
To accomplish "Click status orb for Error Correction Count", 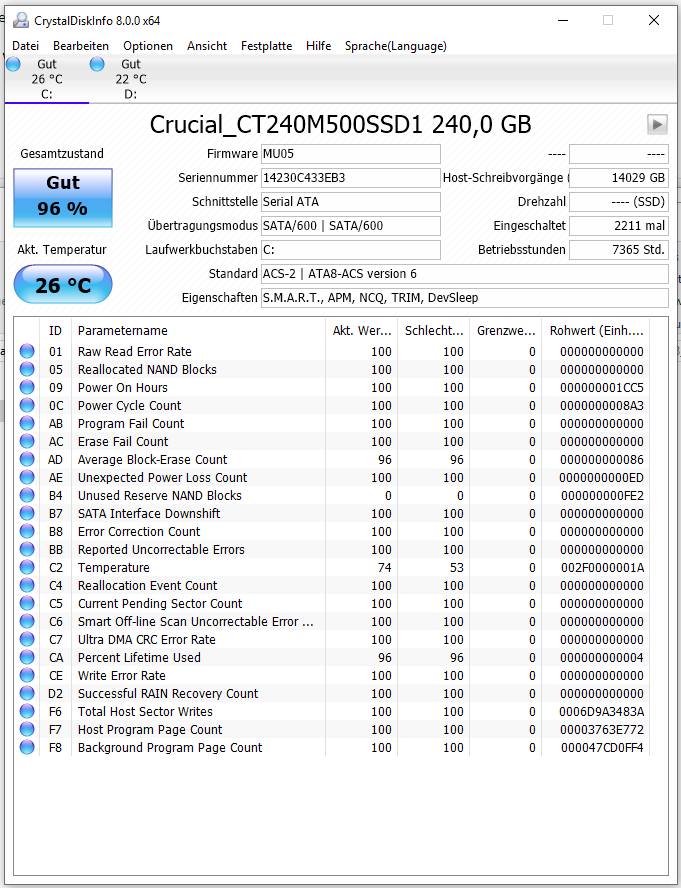I will [27, 531].
